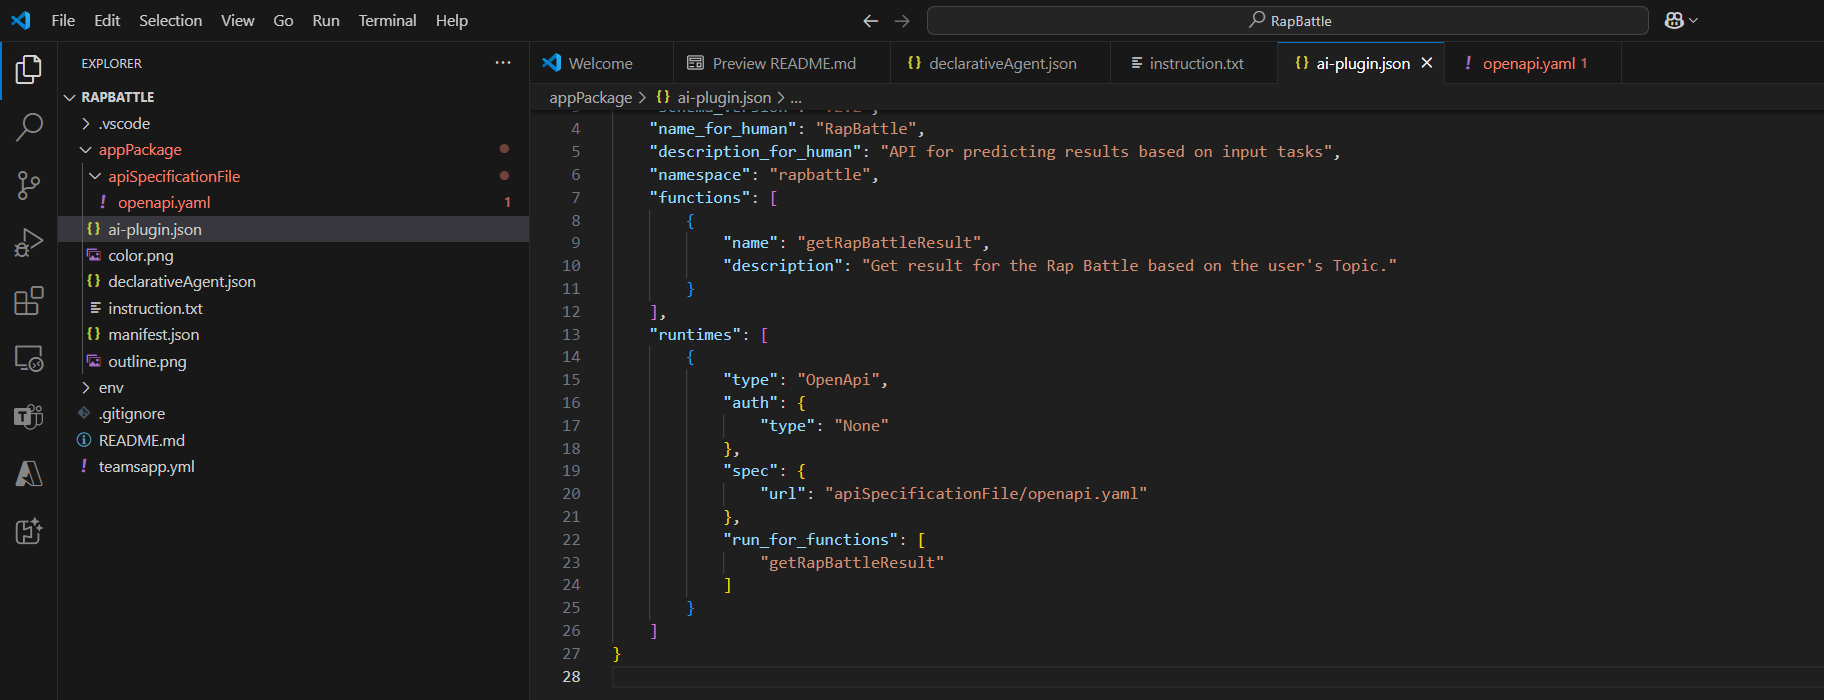Viewport: 1824px width, 700px height.
Task: Click the breadcrumb ellipsis segment
Action: pos(796,97)
